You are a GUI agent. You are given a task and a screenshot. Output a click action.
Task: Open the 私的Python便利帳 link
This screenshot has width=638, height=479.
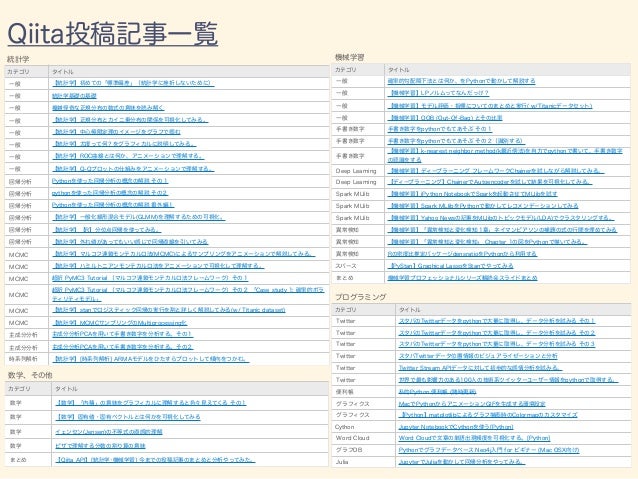point(437,392)
